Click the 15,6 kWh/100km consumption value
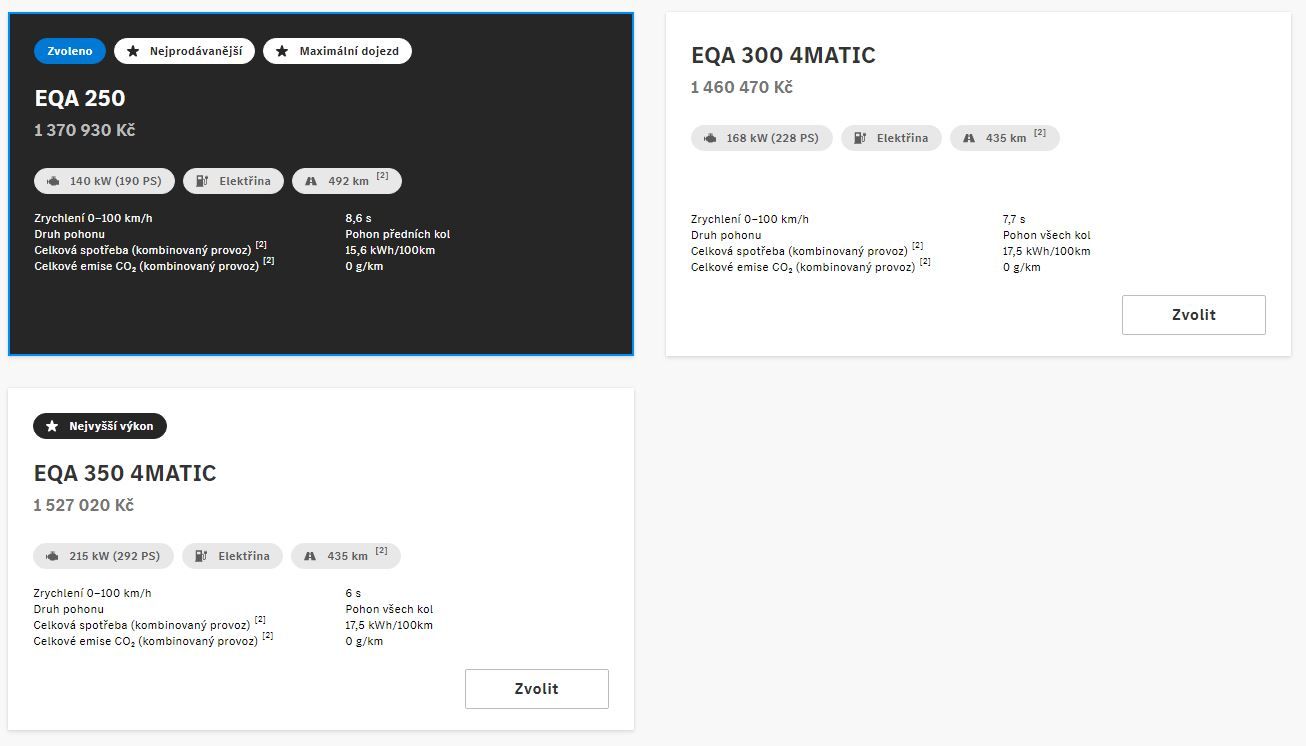The width and height of the screenshot is (1306, 746). [390, 250]
